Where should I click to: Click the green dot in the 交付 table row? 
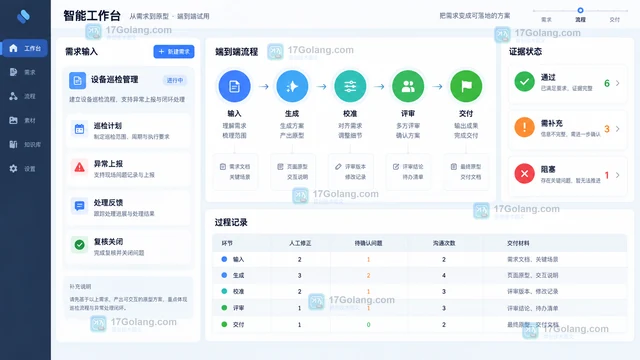224,324
